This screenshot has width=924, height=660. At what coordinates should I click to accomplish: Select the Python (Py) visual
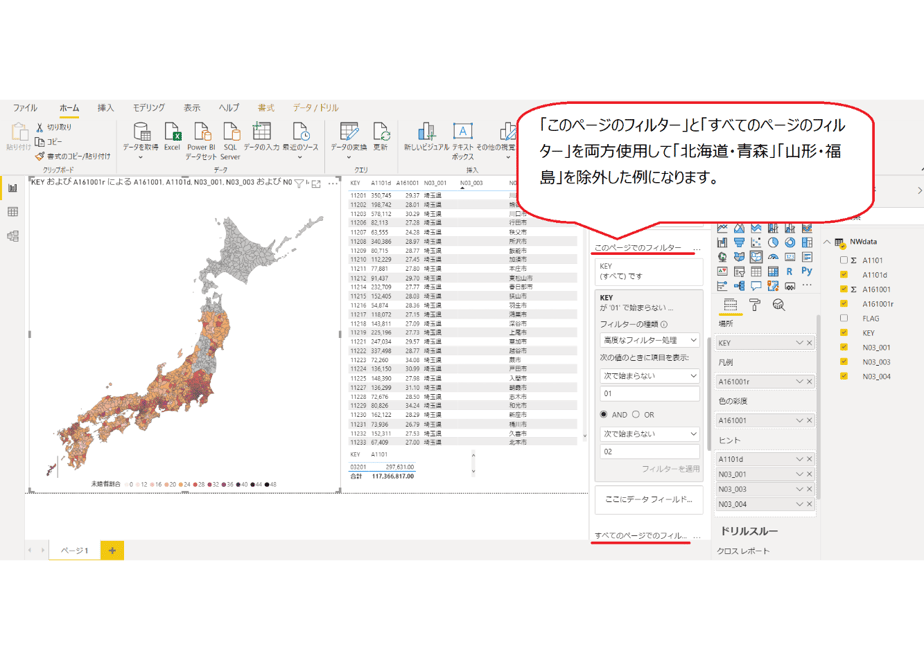click(x=807, y=271)
